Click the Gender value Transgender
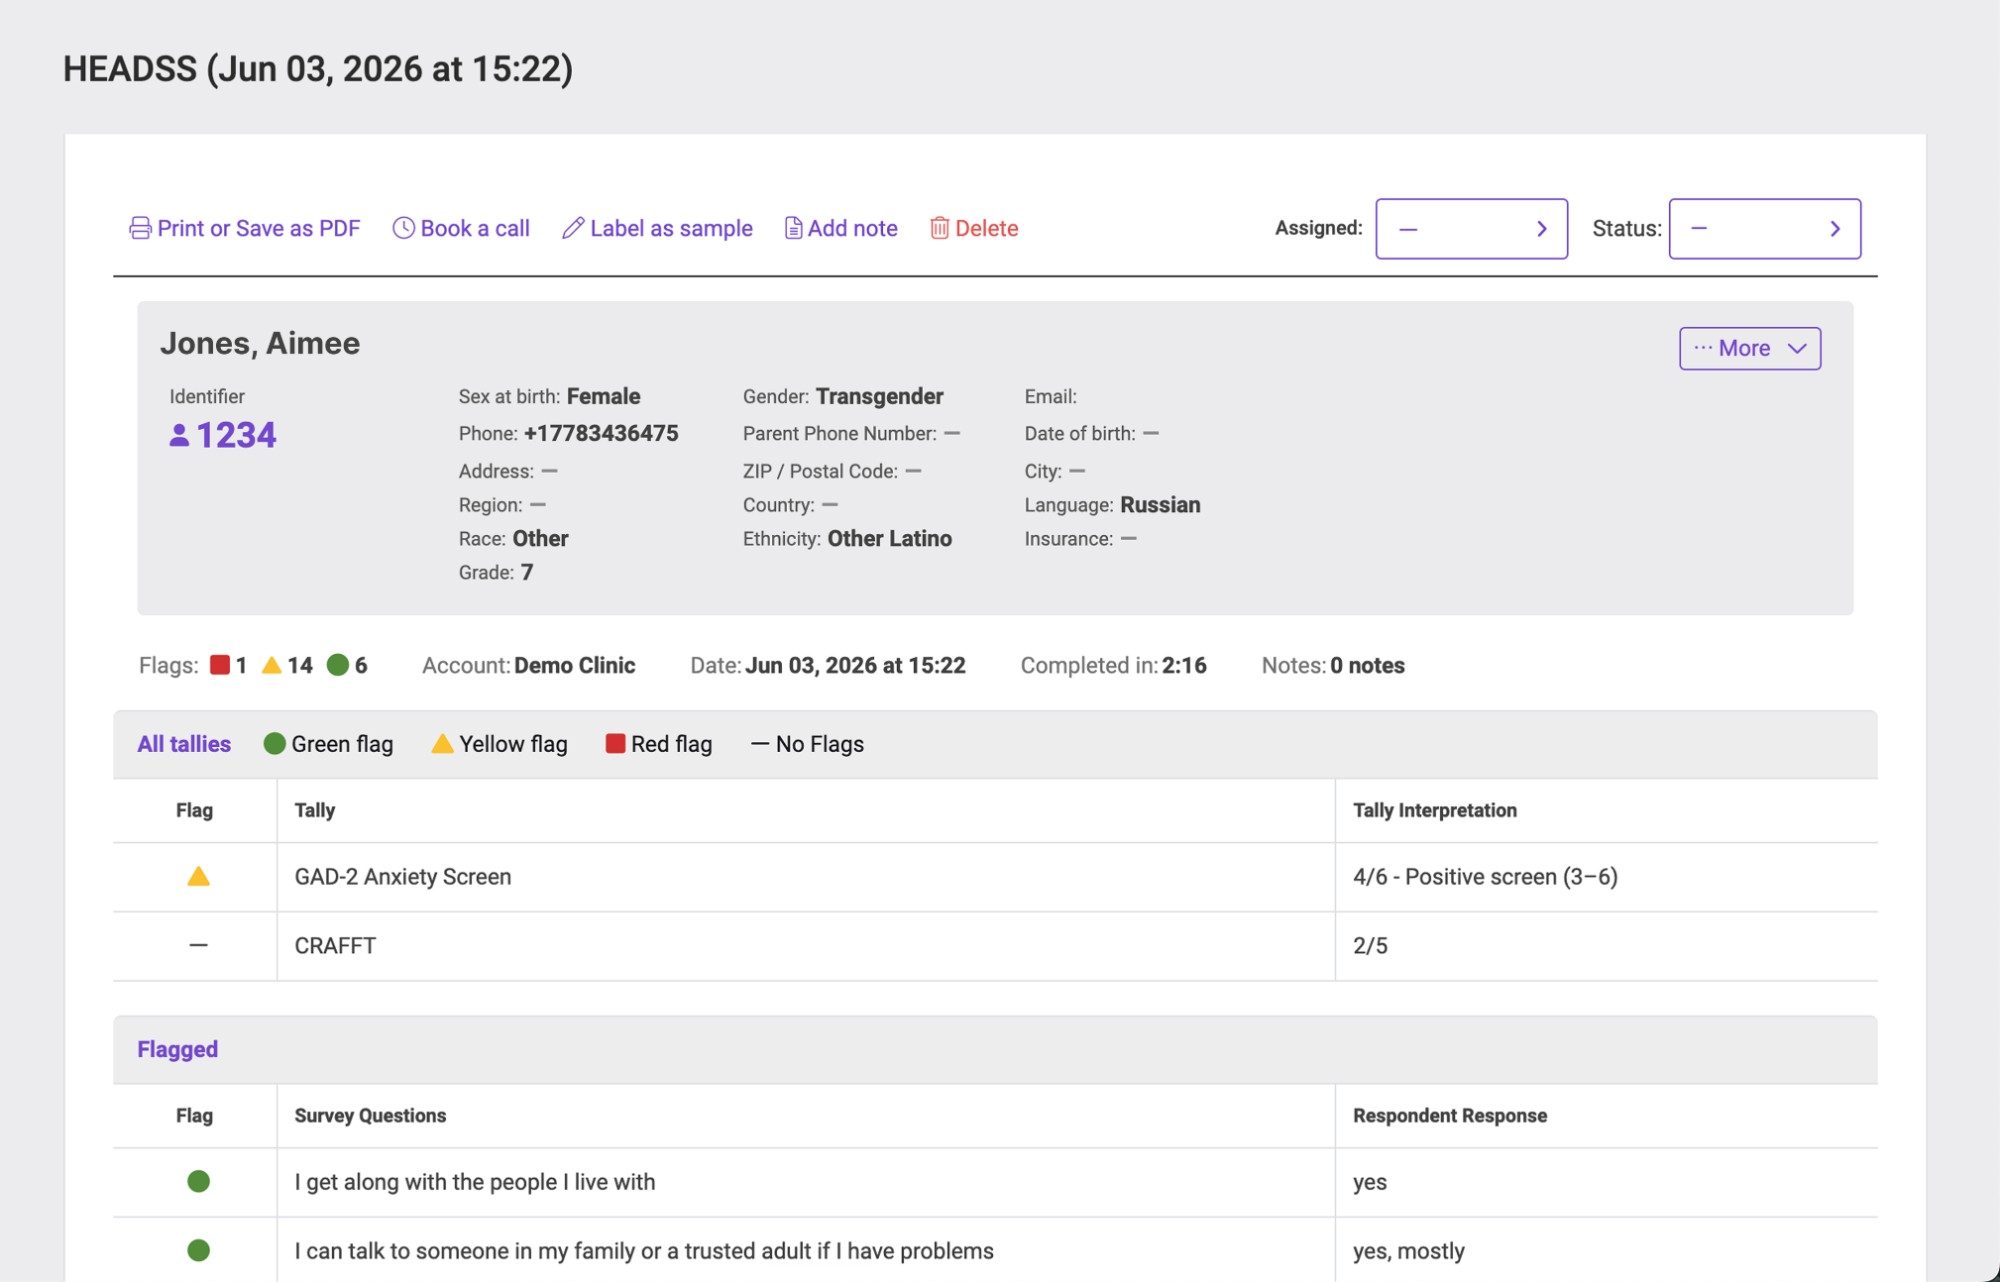The height and width of the screenshot is (1282, 2000). coord(879,396)
